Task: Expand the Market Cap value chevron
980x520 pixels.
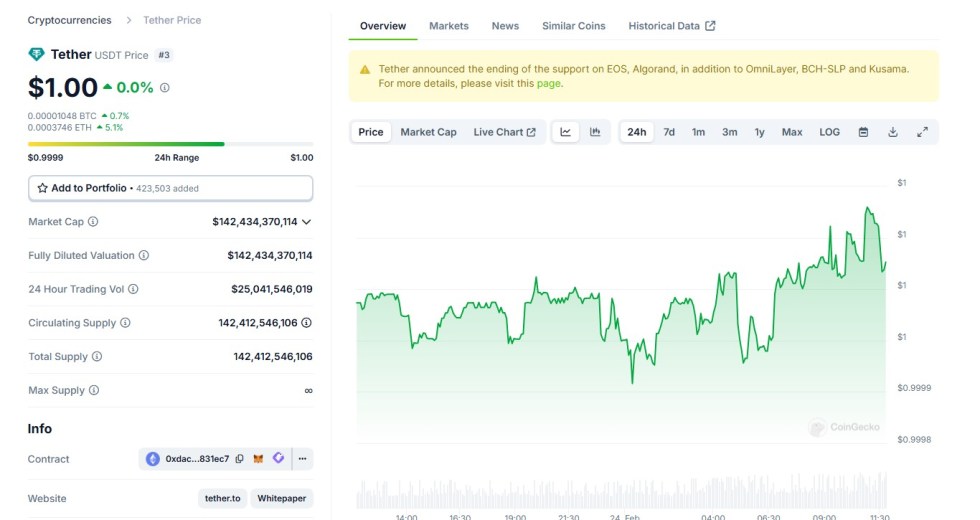Action: click(307, 222)
